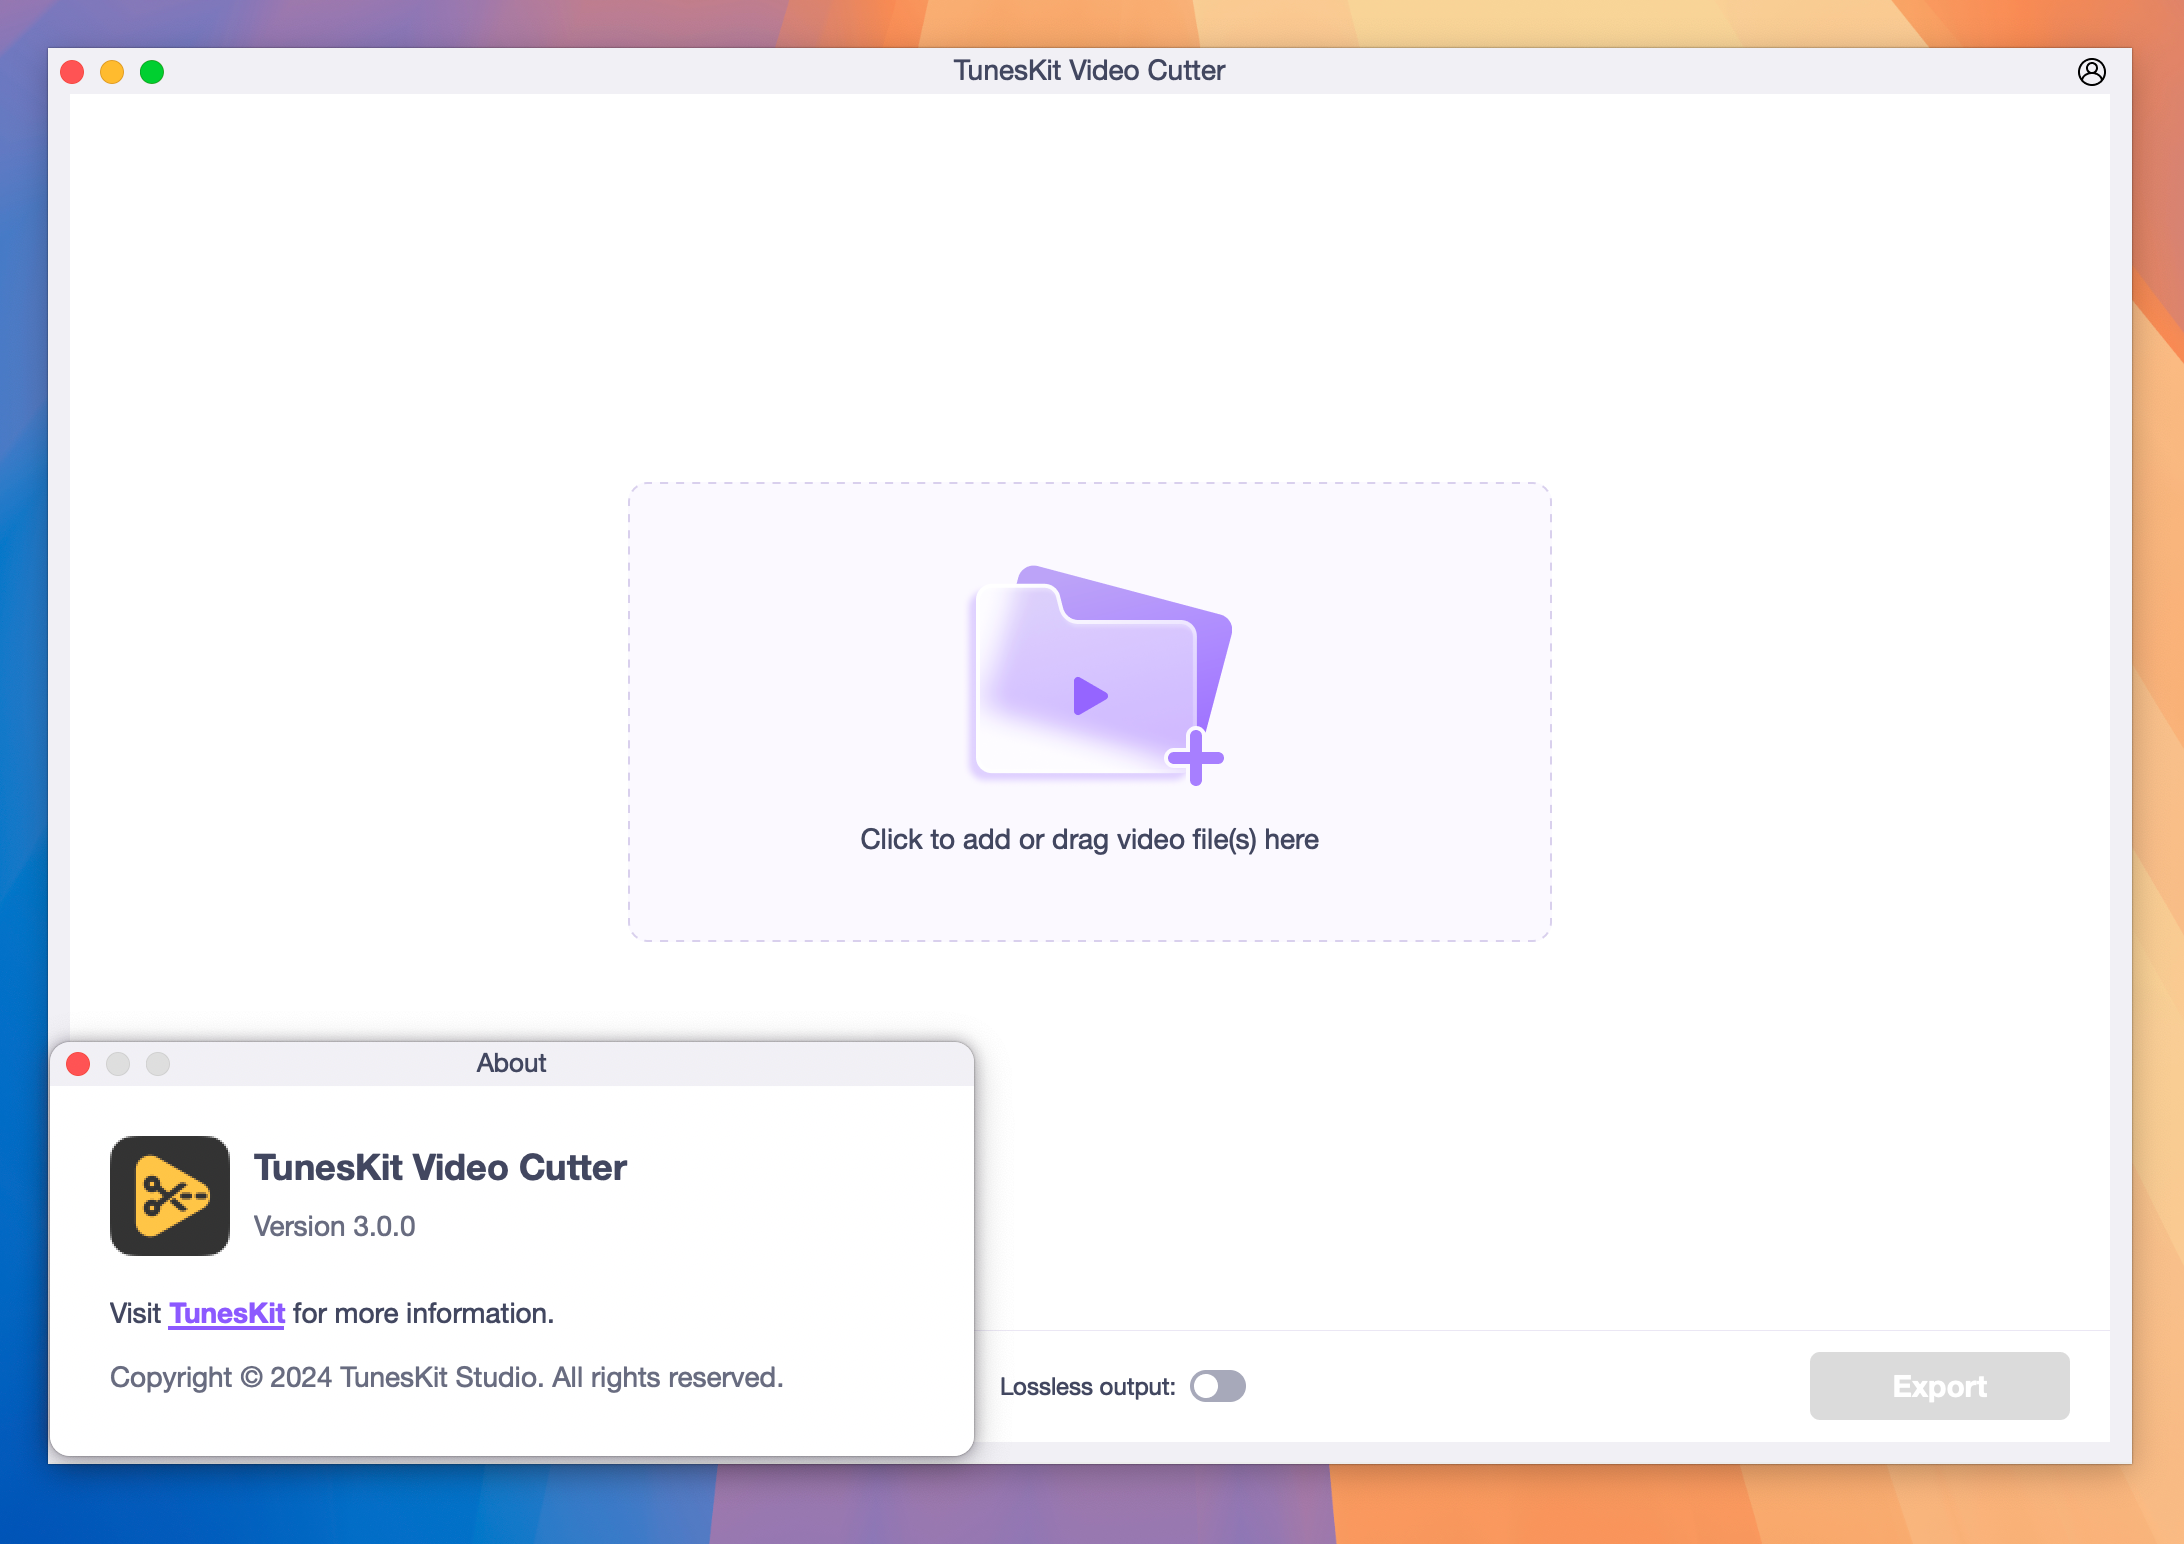Click "Click to add or drag video file(s) here"
This screenshot has width=2184, height=1544.
coord(1089,839)
